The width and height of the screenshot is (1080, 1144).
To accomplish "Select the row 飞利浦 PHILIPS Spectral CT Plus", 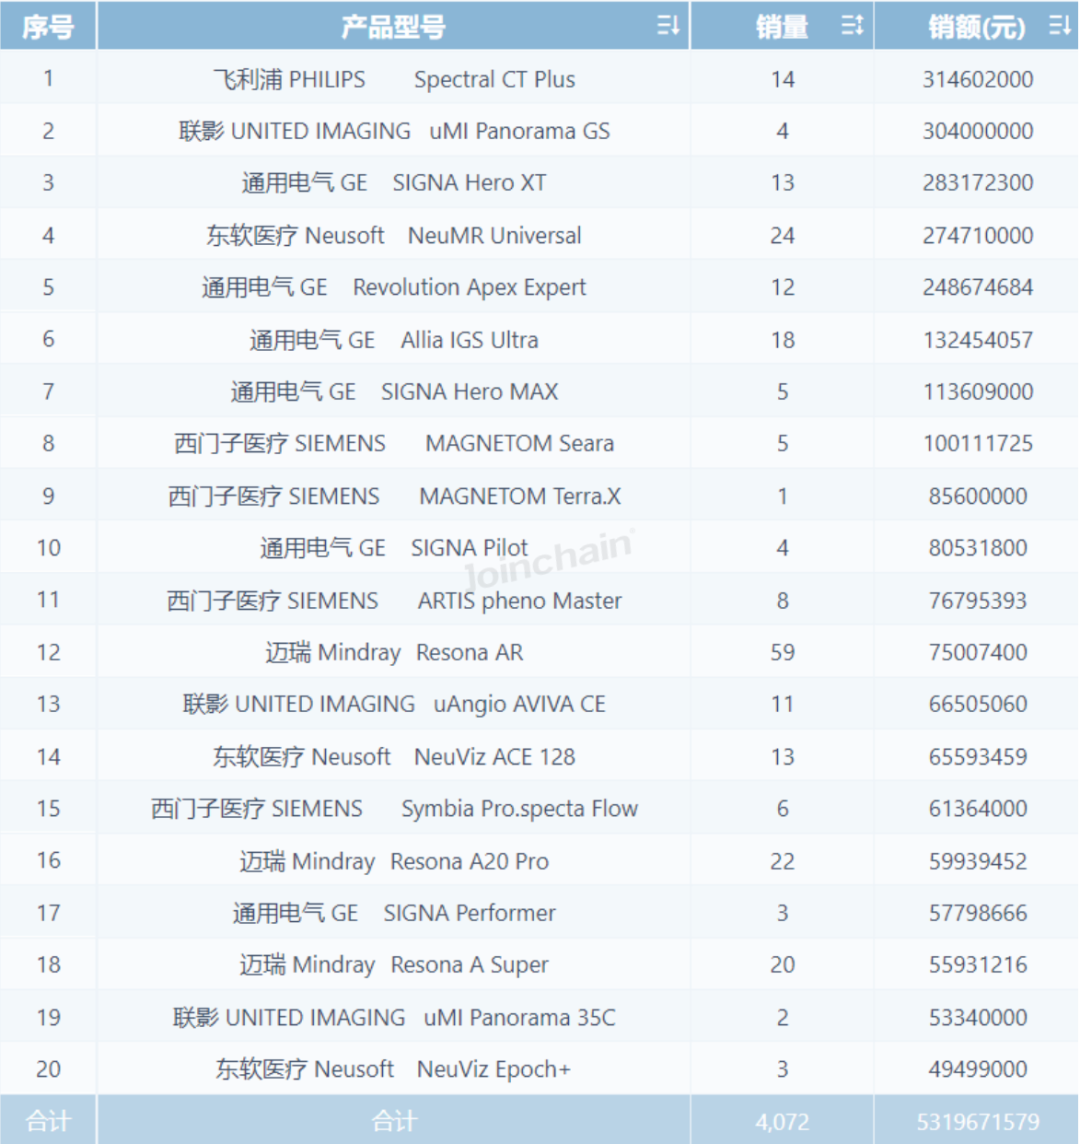I will click(x=539, y=79).
